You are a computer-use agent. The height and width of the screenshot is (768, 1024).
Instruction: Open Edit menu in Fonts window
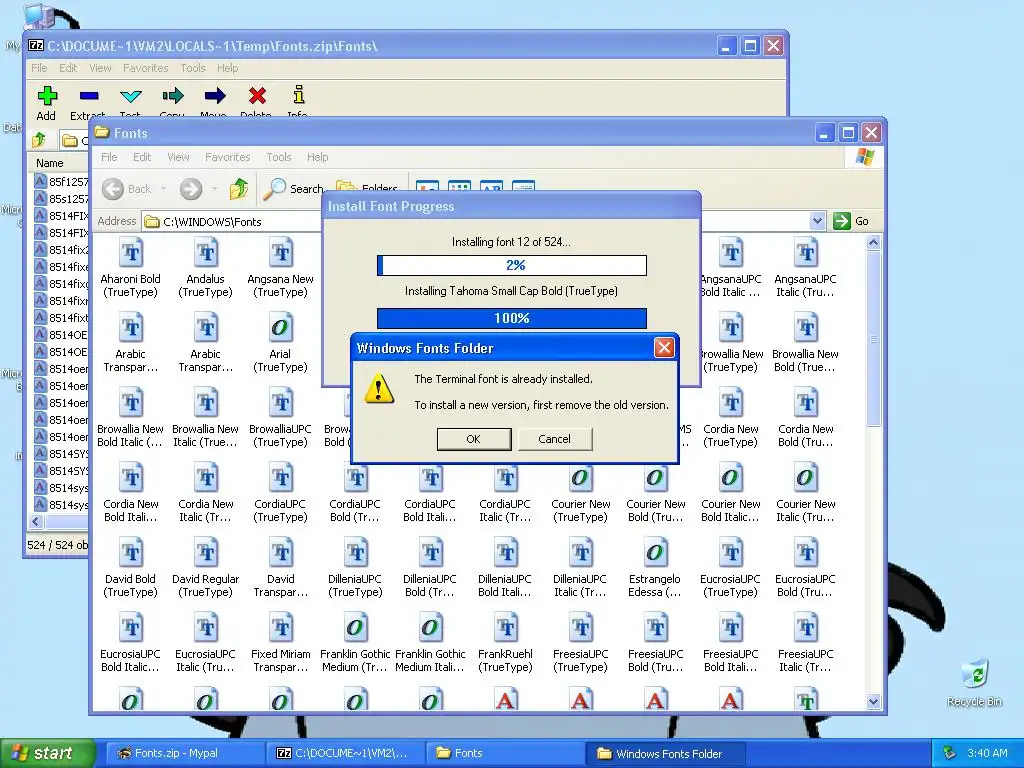pos(142,157)
